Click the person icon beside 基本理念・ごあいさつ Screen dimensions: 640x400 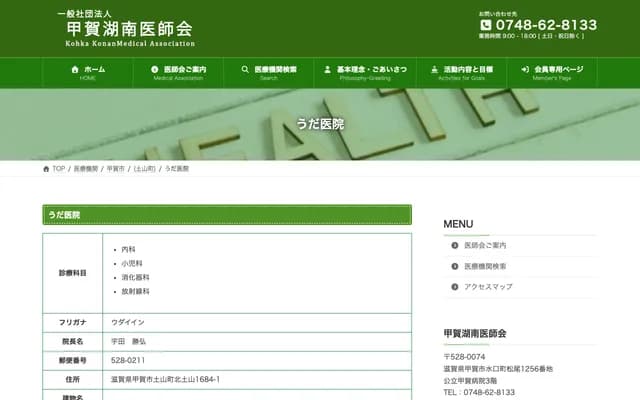(x=327, y=69)
